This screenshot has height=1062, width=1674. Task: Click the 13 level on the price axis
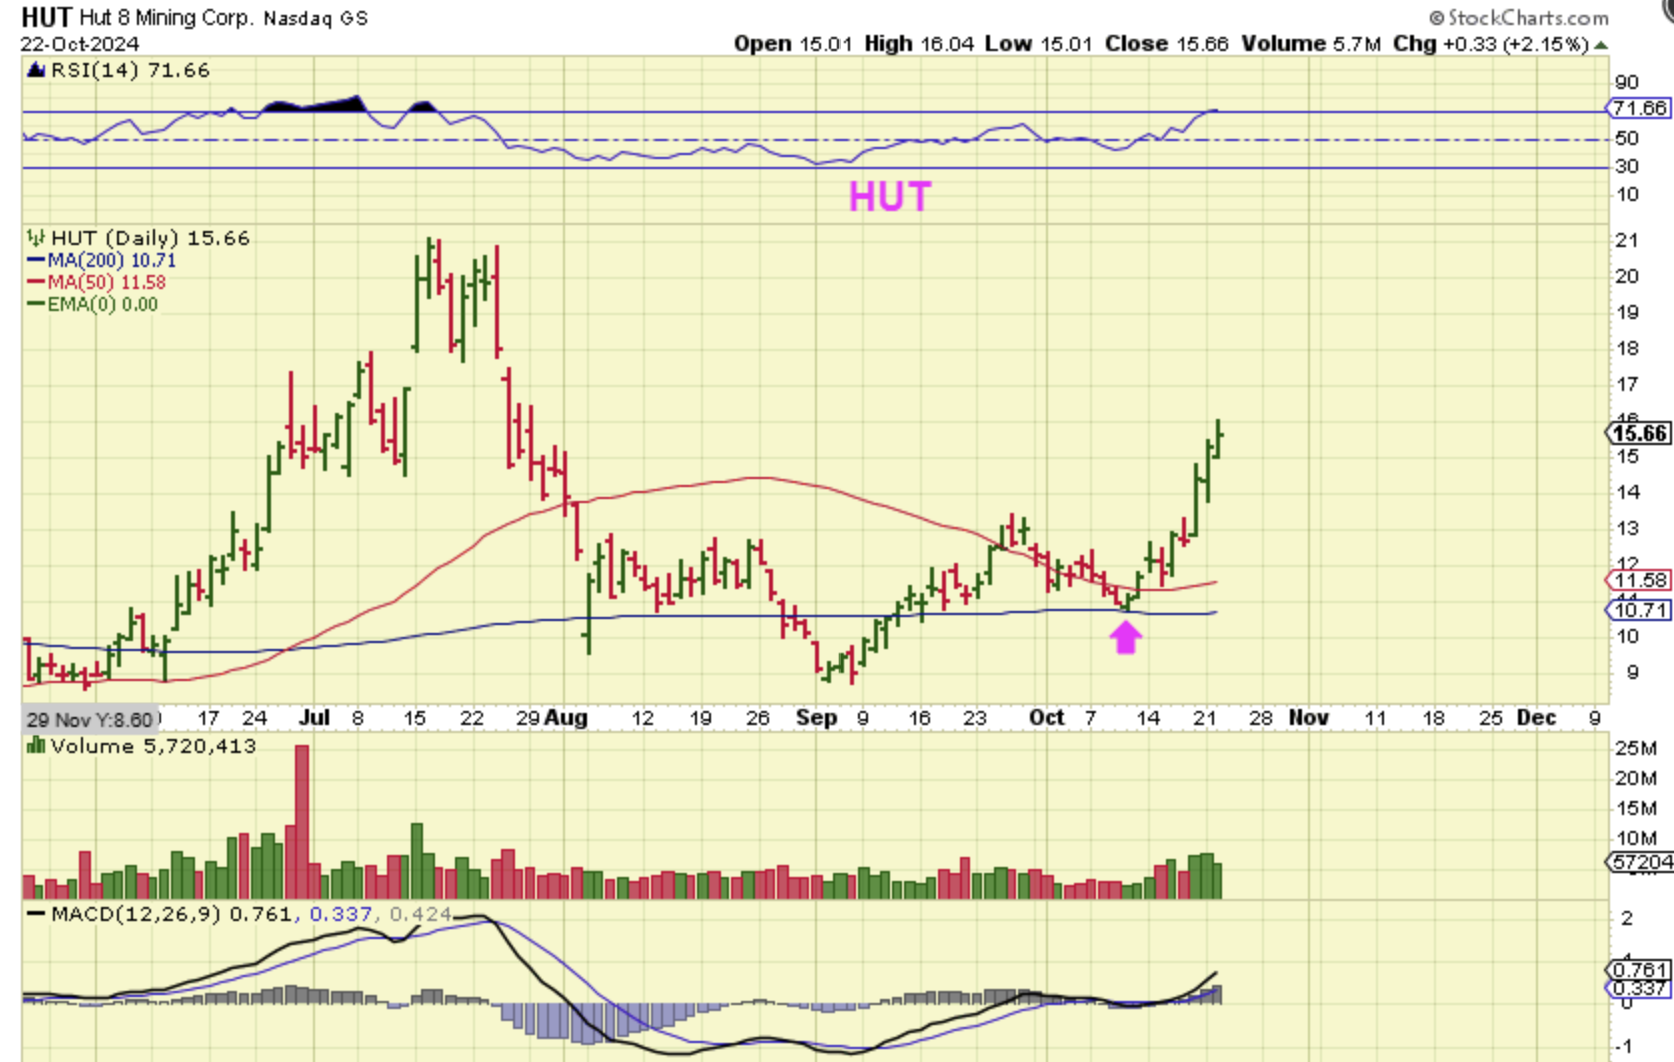1627,528
